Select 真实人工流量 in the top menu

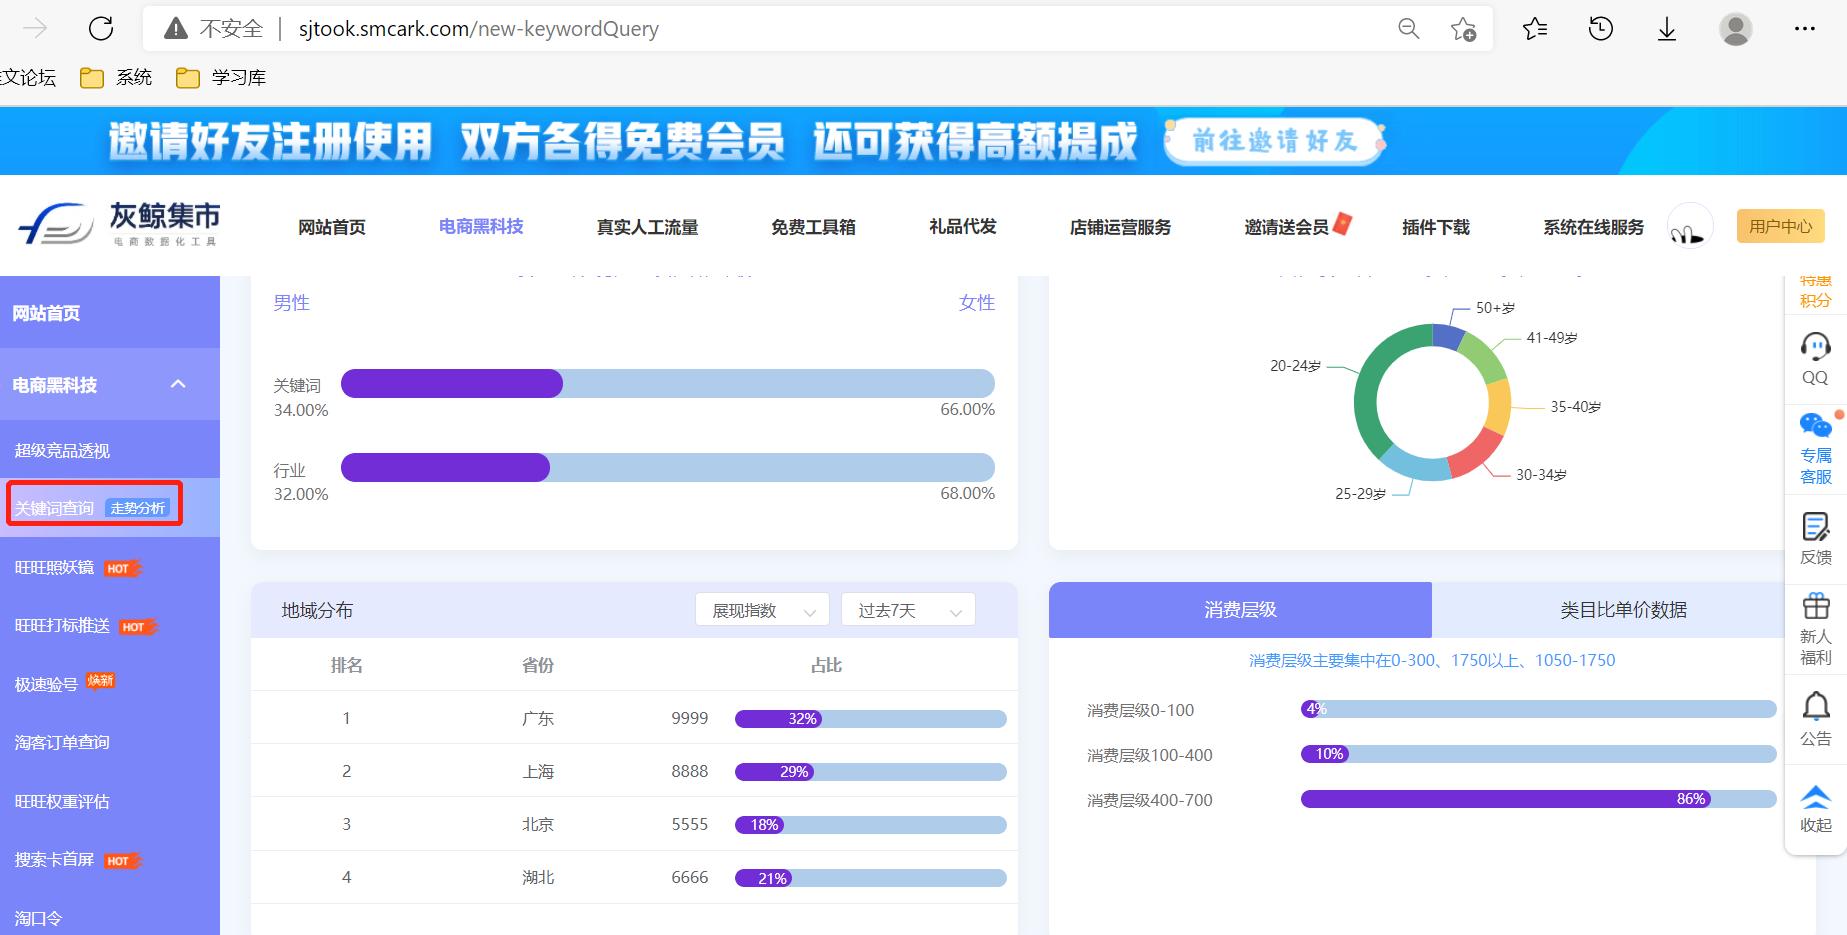click(646, 227)
